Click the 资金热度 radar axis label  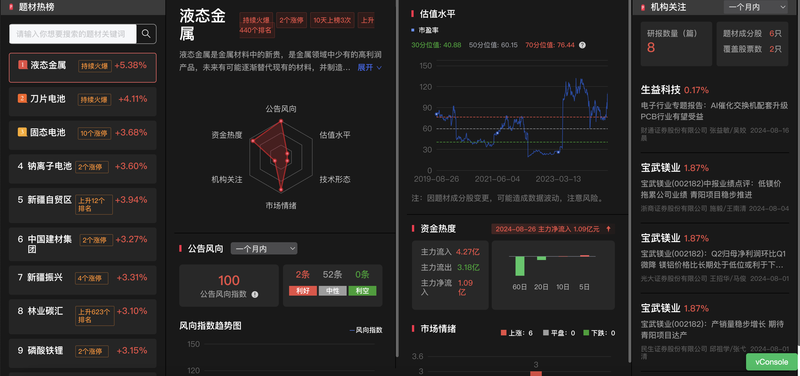pos(227,135)
